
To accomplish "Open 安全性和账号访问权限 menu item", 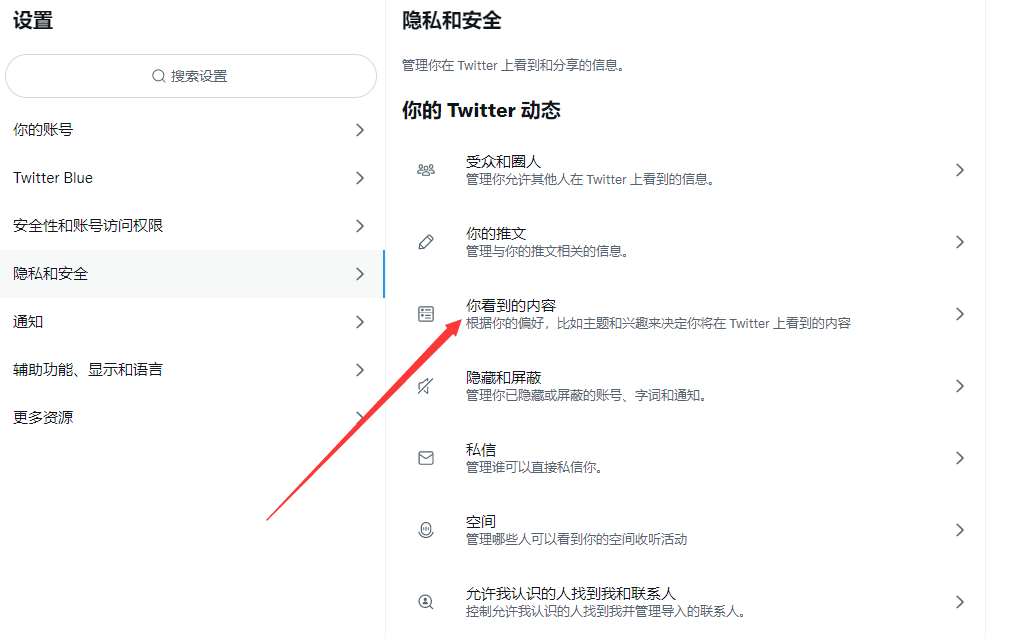I will pyautogui.click(x=192, y=226).
